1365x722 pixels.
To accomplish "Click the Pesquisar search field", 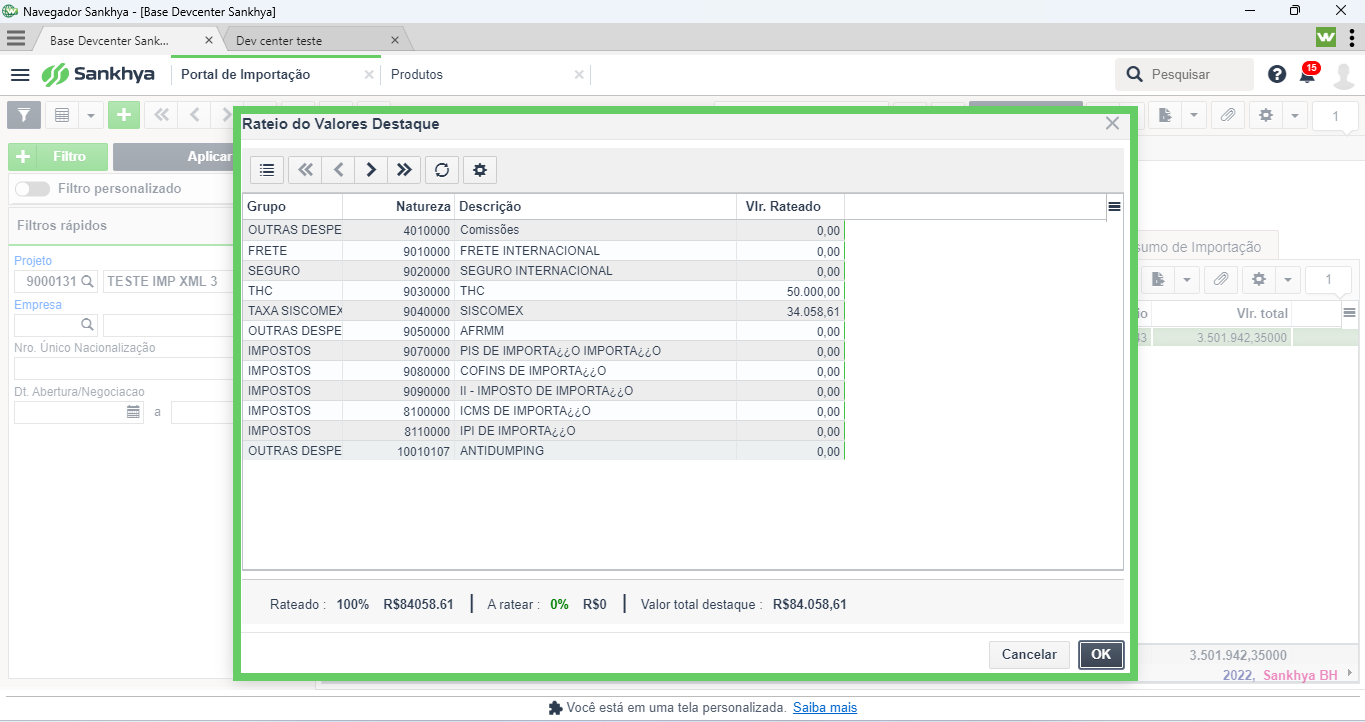I will click(x=1185, y=75).
